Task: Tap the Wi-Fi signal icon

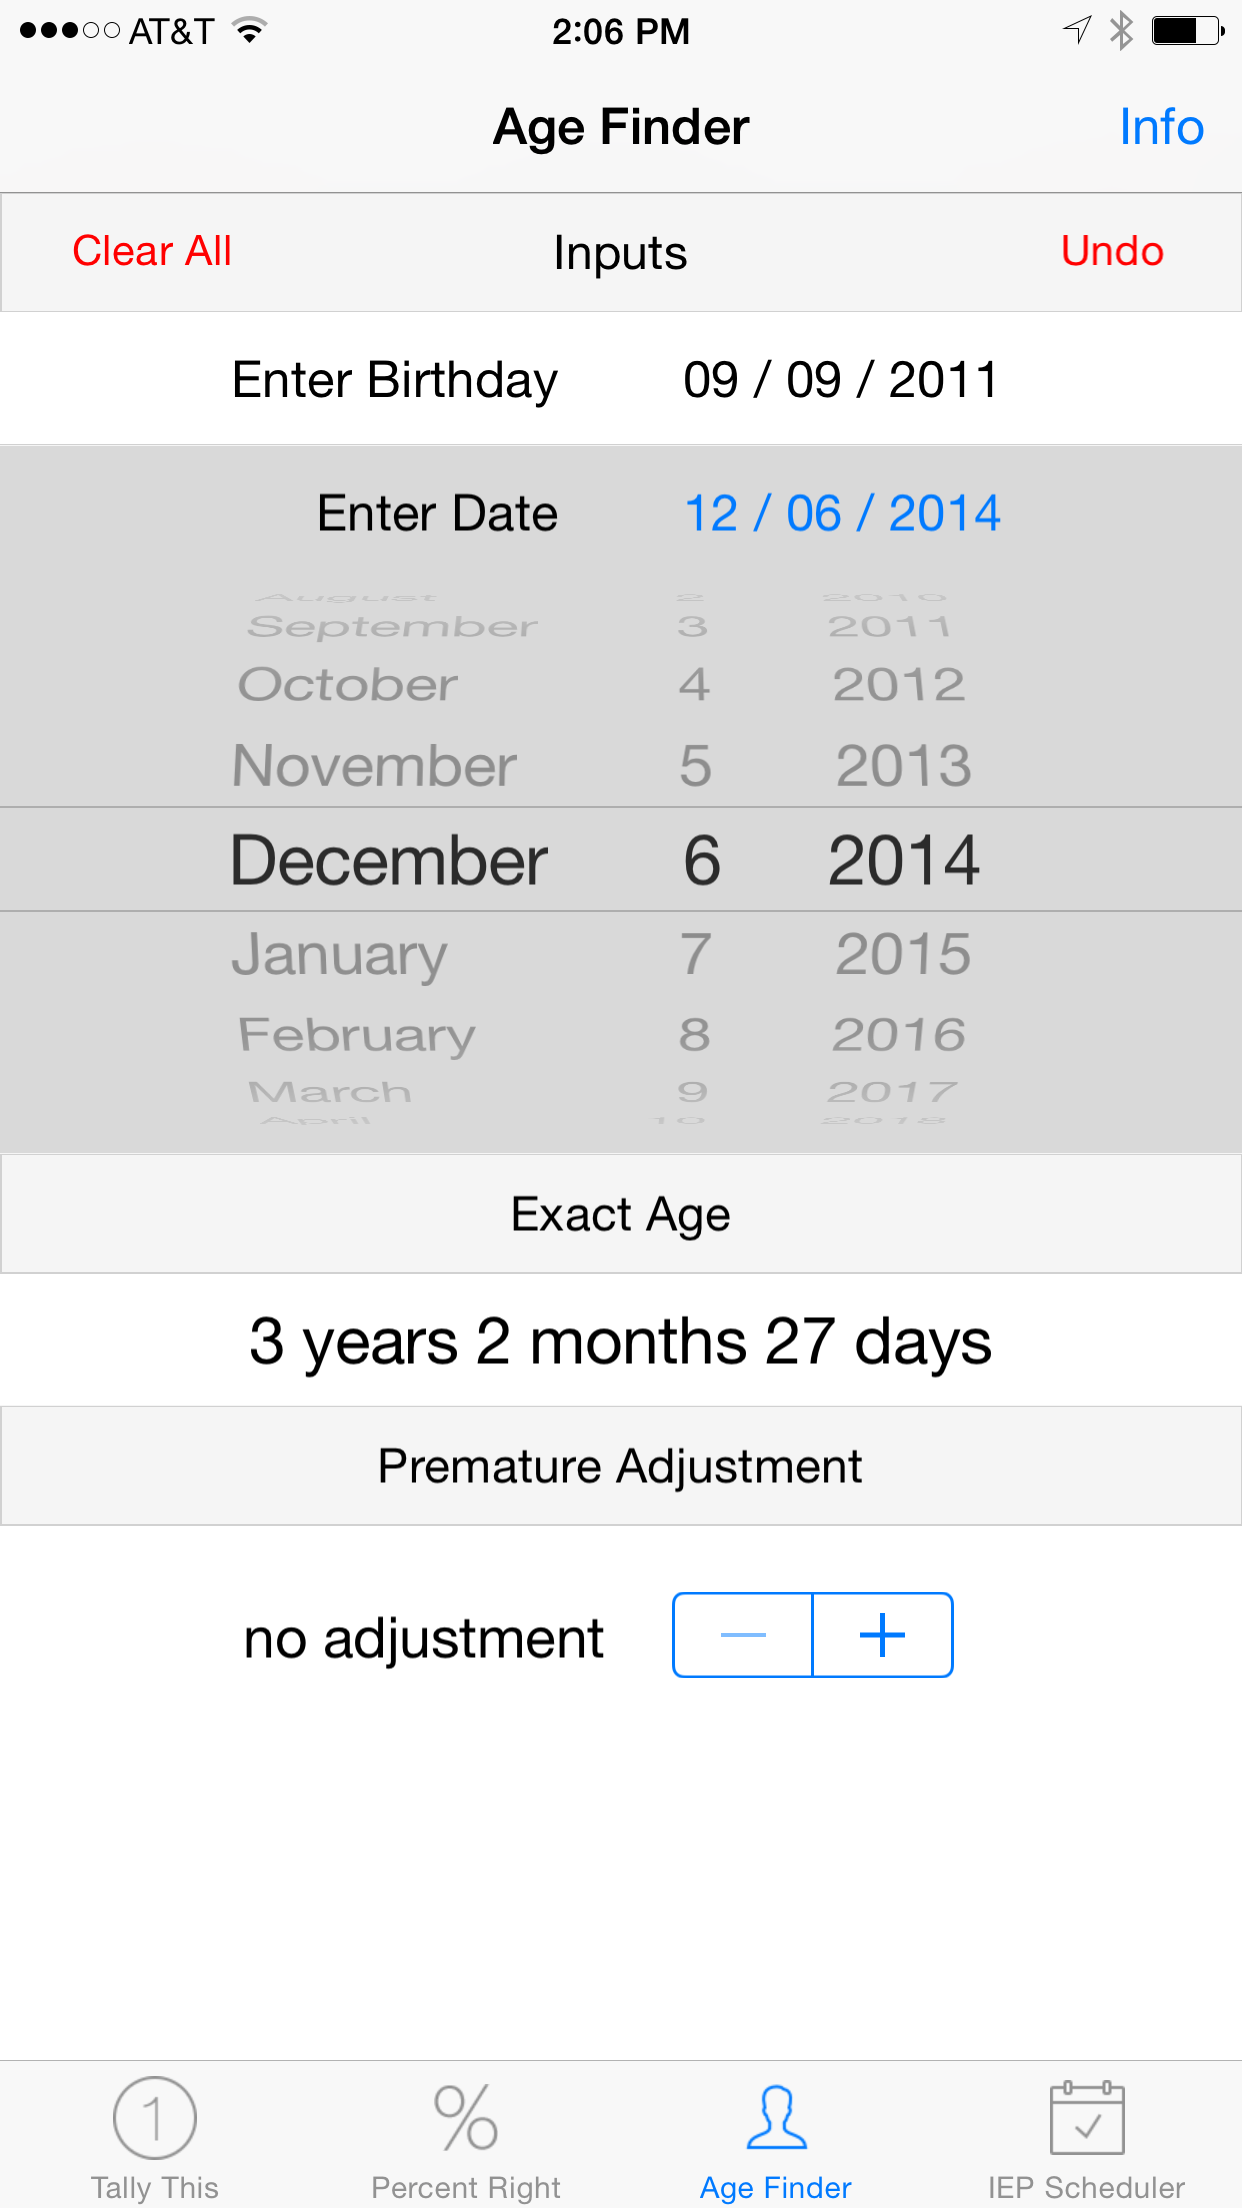Action: [x=250, y=31]
